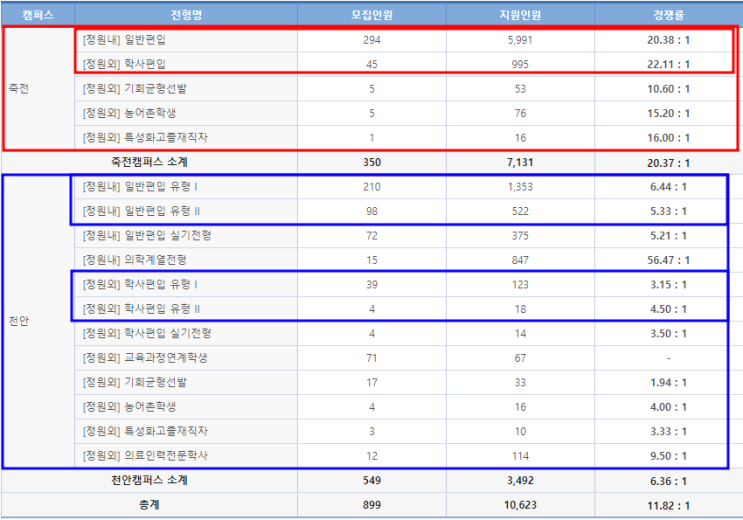Click [정원내] 일반편입 유형 II row name
This screenshot has height=520, width=743.
141,211
